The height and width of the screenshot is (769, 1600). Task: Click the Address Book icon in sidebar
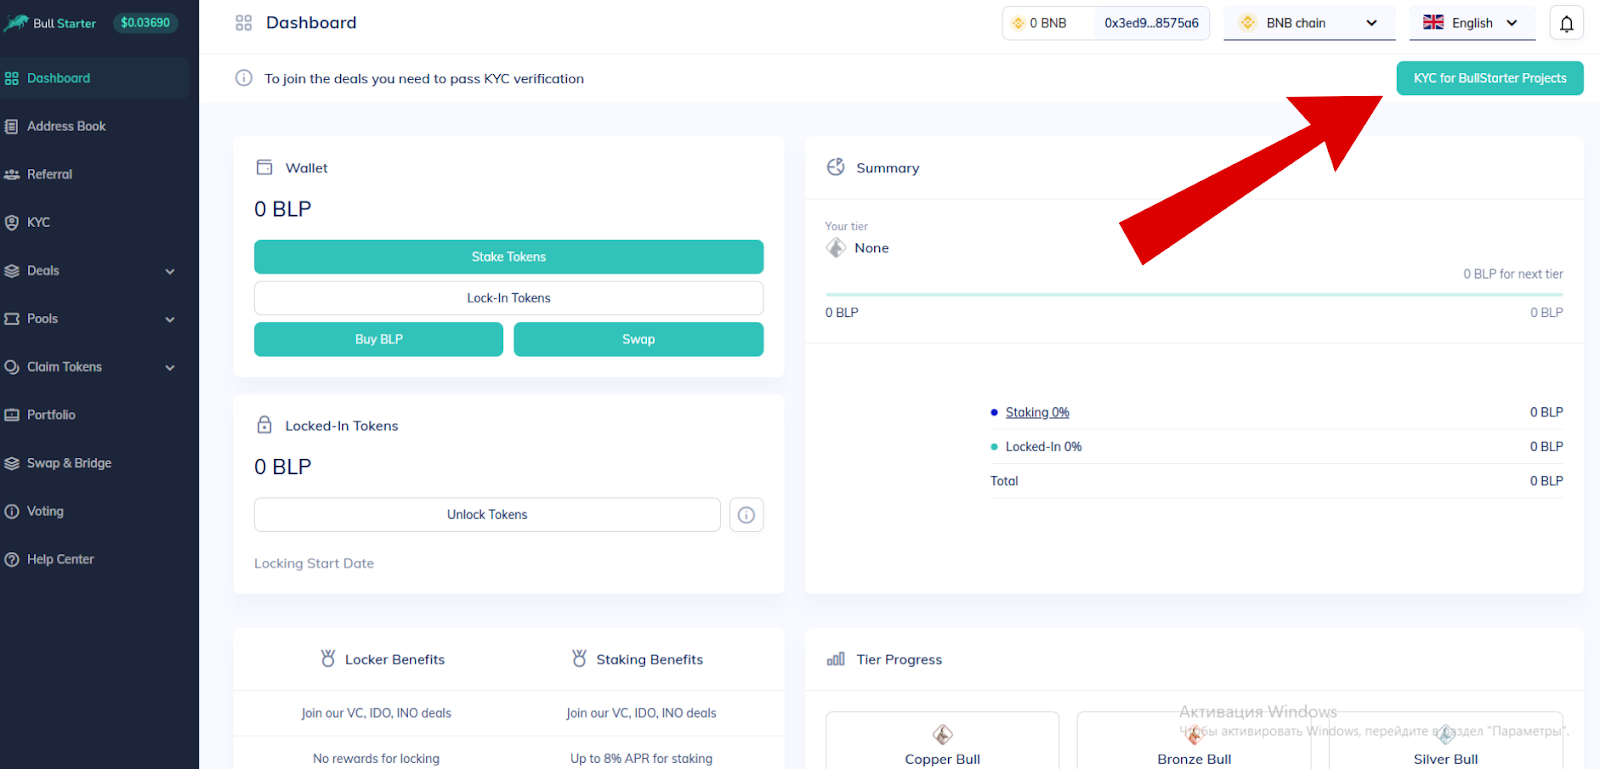pyautogui.click(x=12, y=127)
